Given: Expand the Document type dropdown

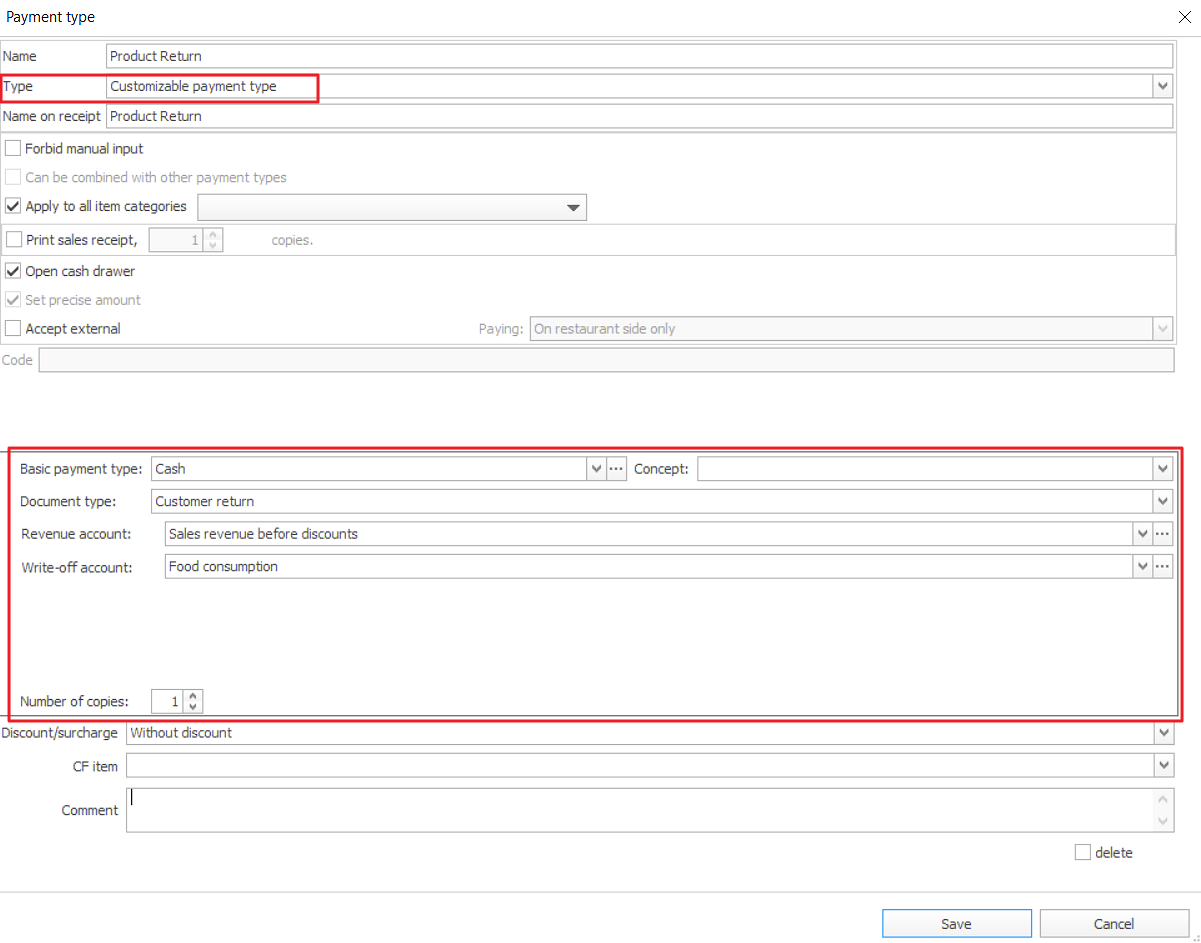Looking at the screenshot, I should (x=1162, y=502).
